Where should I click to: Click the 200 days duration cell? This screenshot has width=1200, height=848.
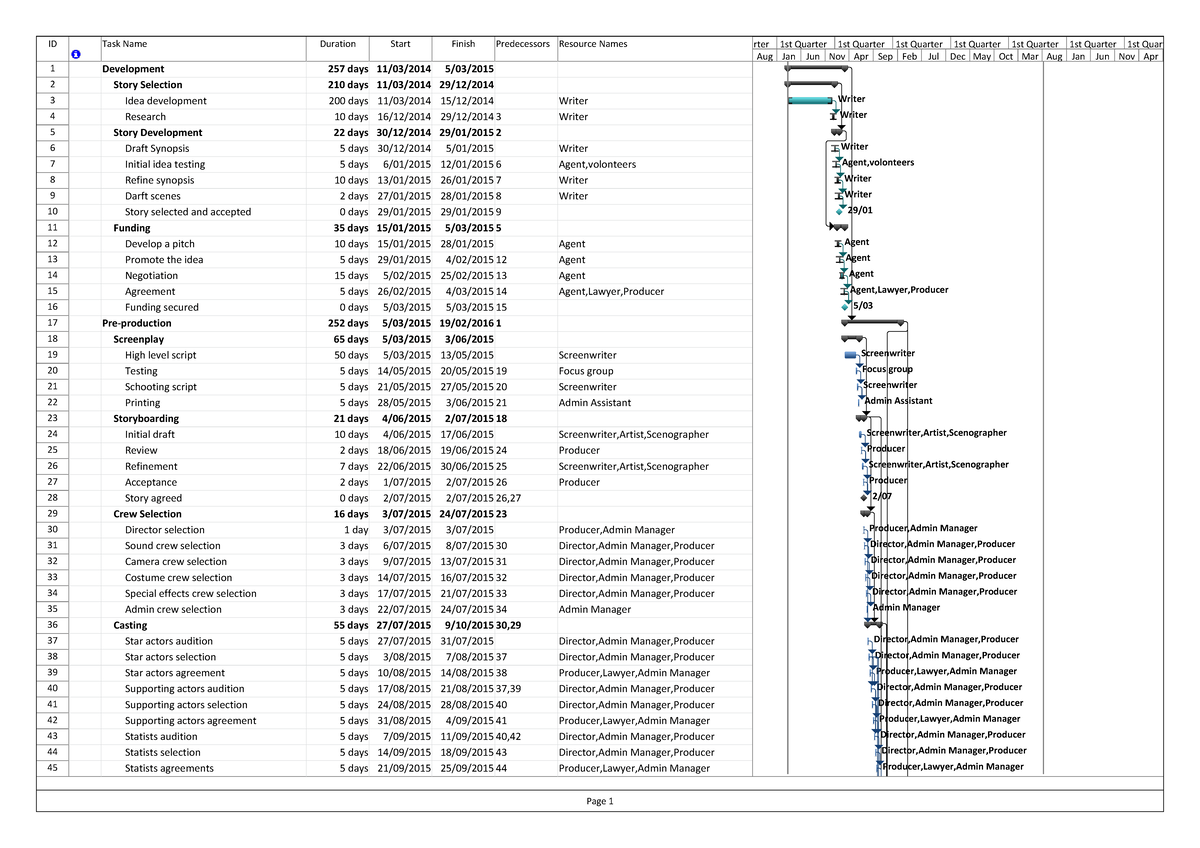[349, 101]
